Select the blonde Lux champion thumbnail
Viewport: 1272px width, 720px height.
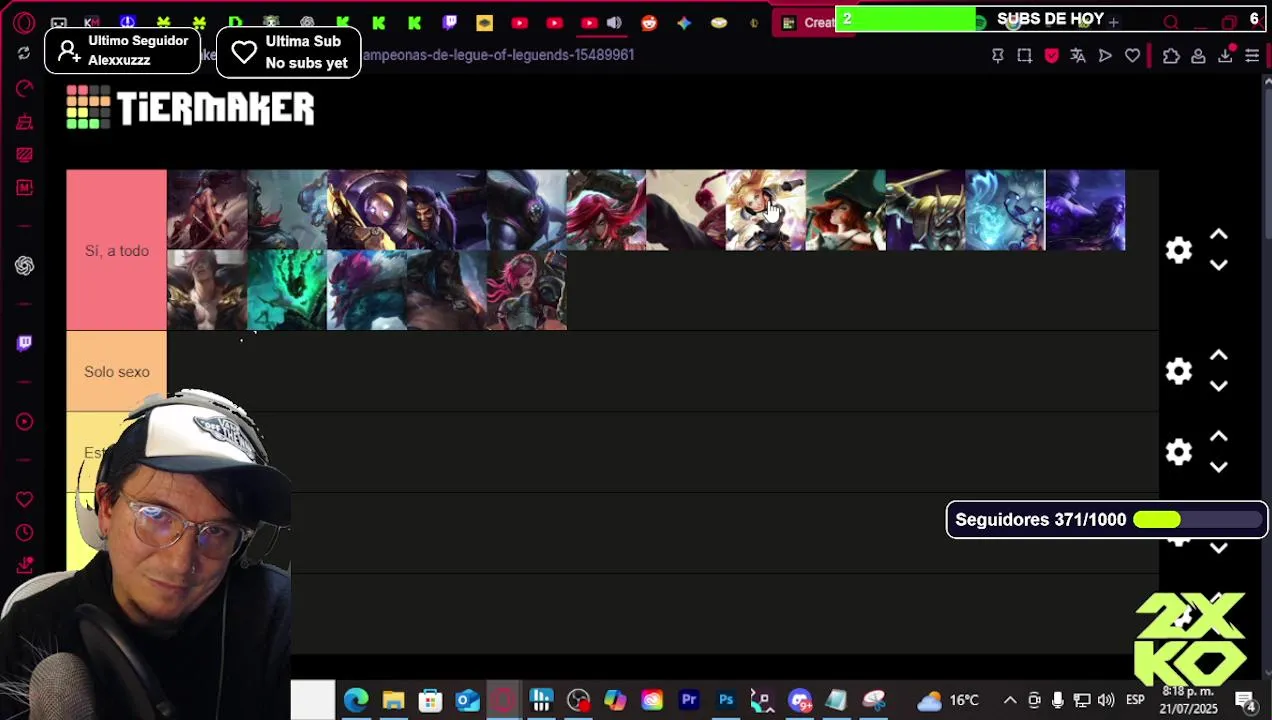(766, 210)
